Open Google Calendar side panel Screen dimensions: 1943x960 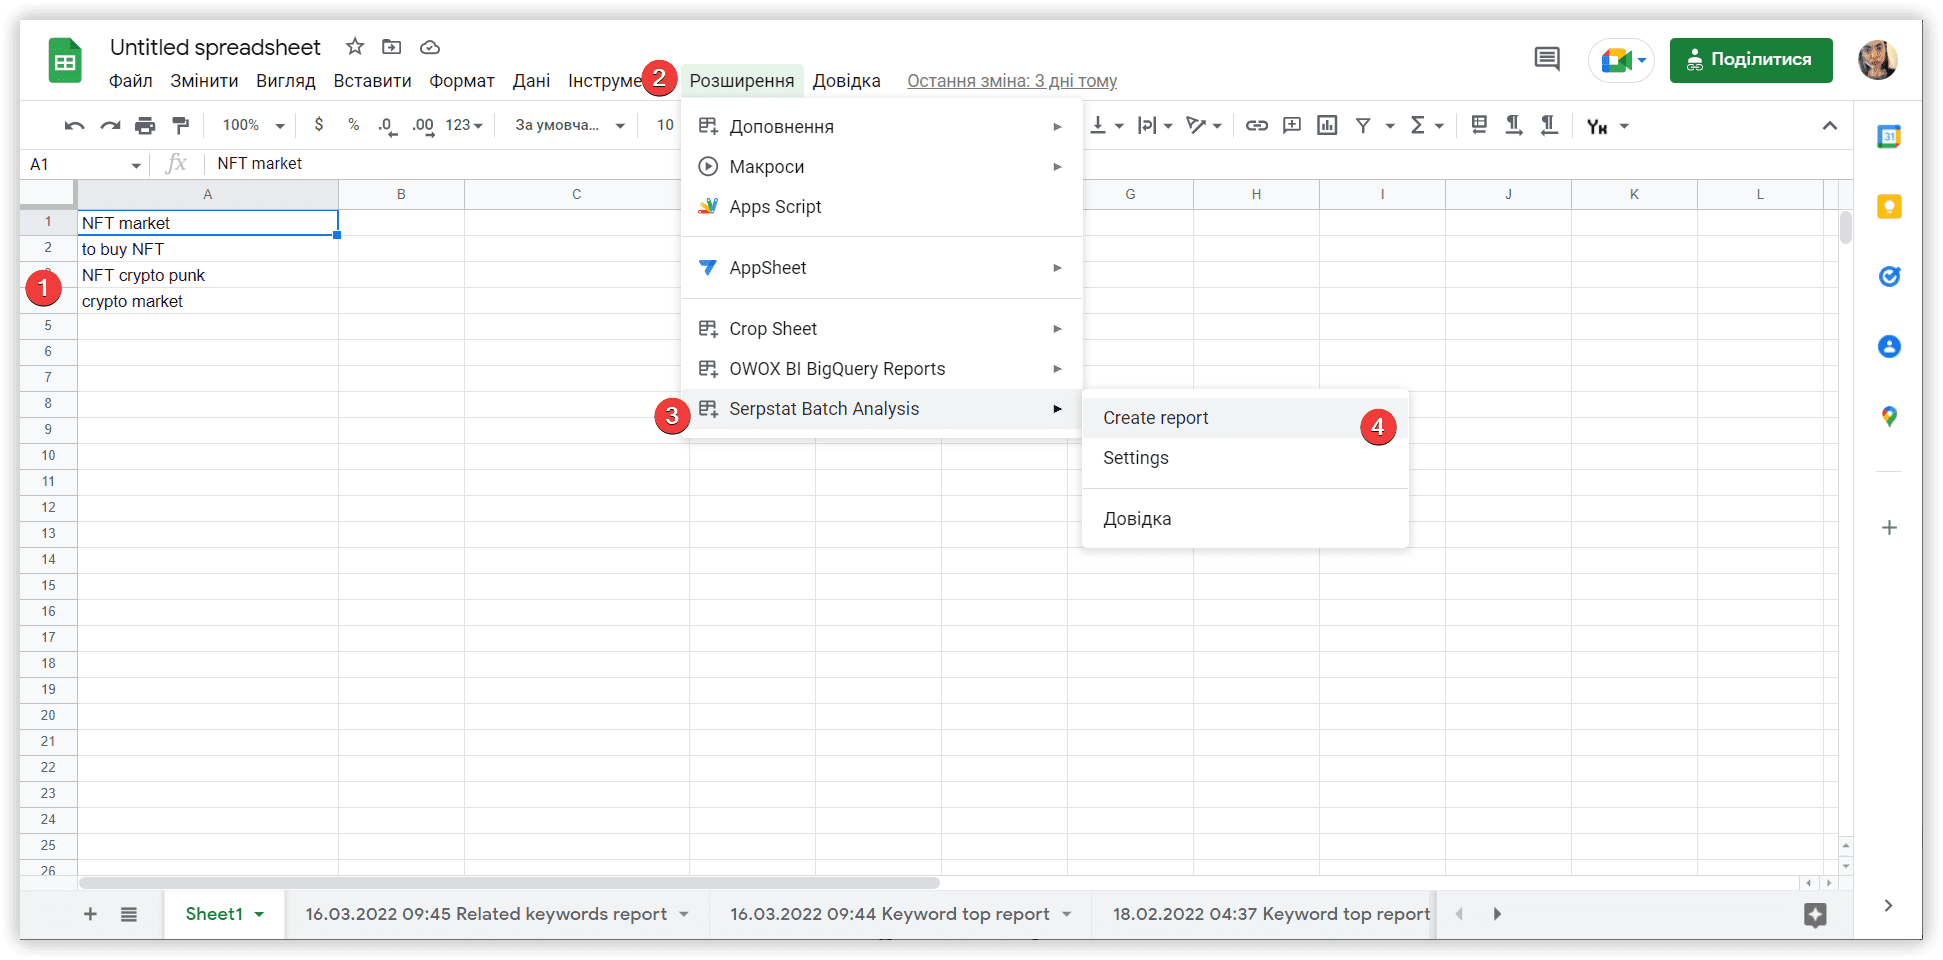pos(1889,137)
